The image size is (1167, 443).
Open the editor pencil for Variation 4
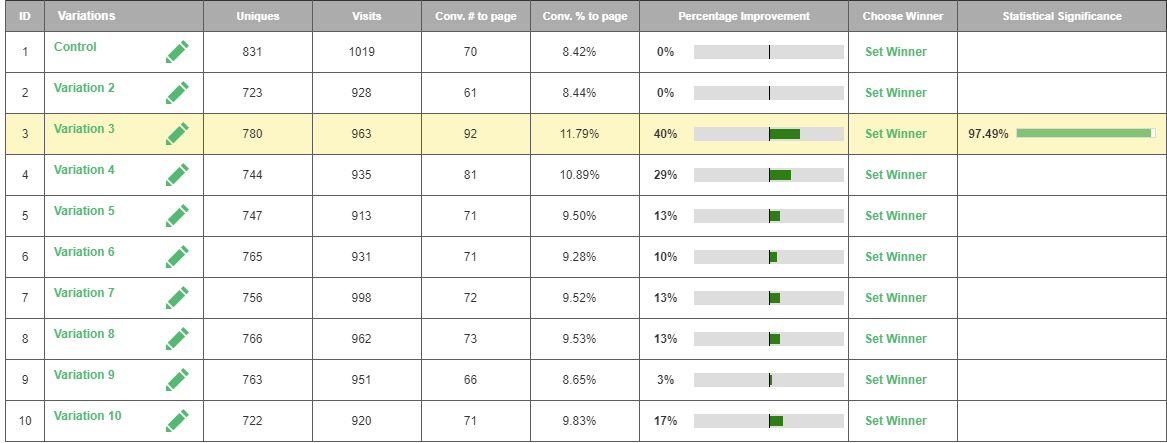pos(177,175)
